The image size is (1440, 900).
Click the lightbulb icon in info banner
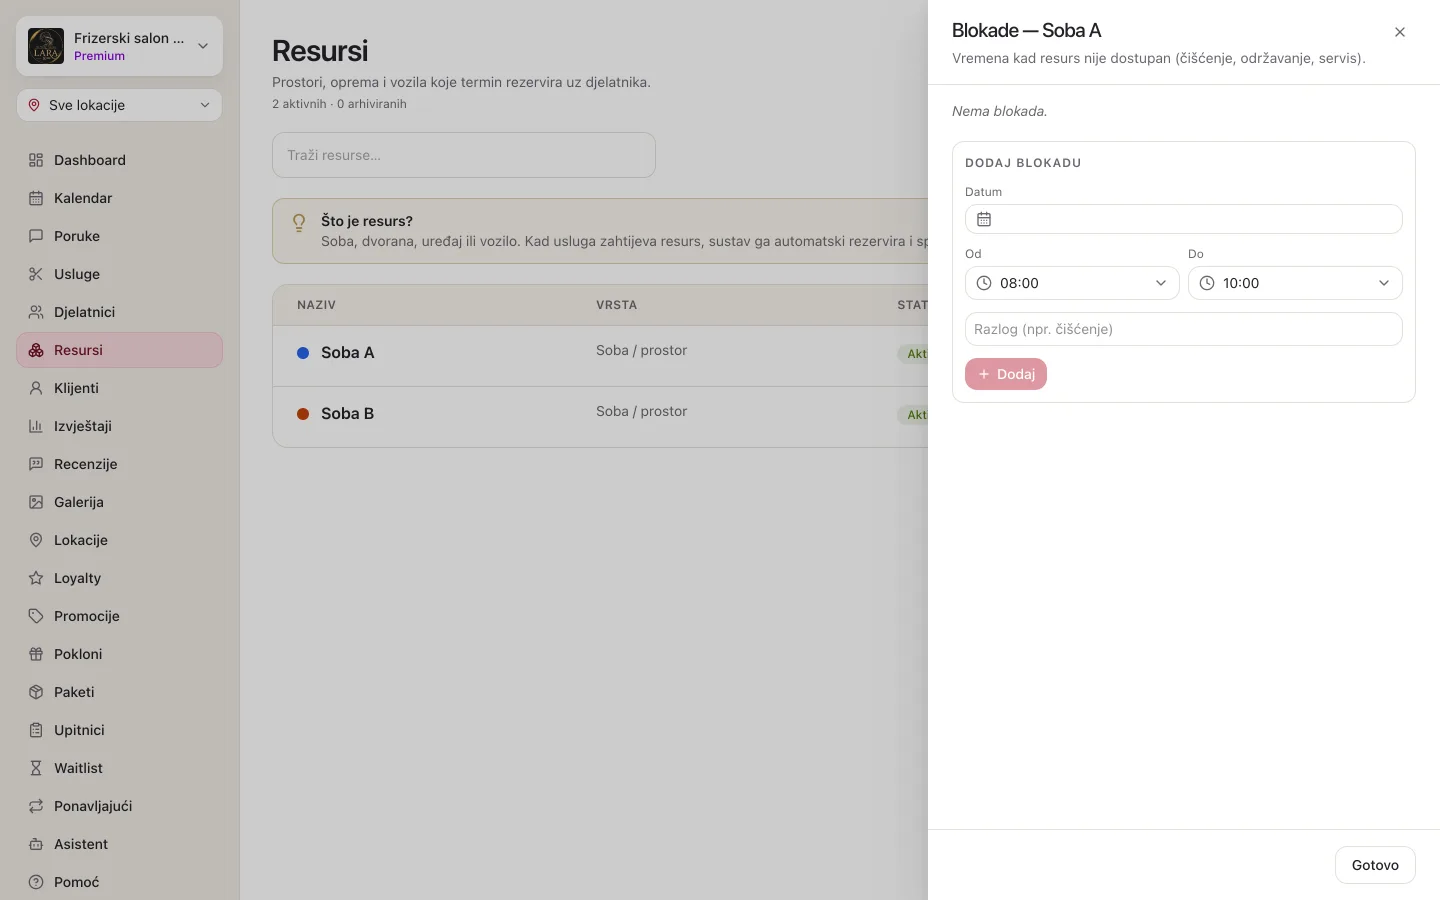pyautogui.click(x=298, y=223)
